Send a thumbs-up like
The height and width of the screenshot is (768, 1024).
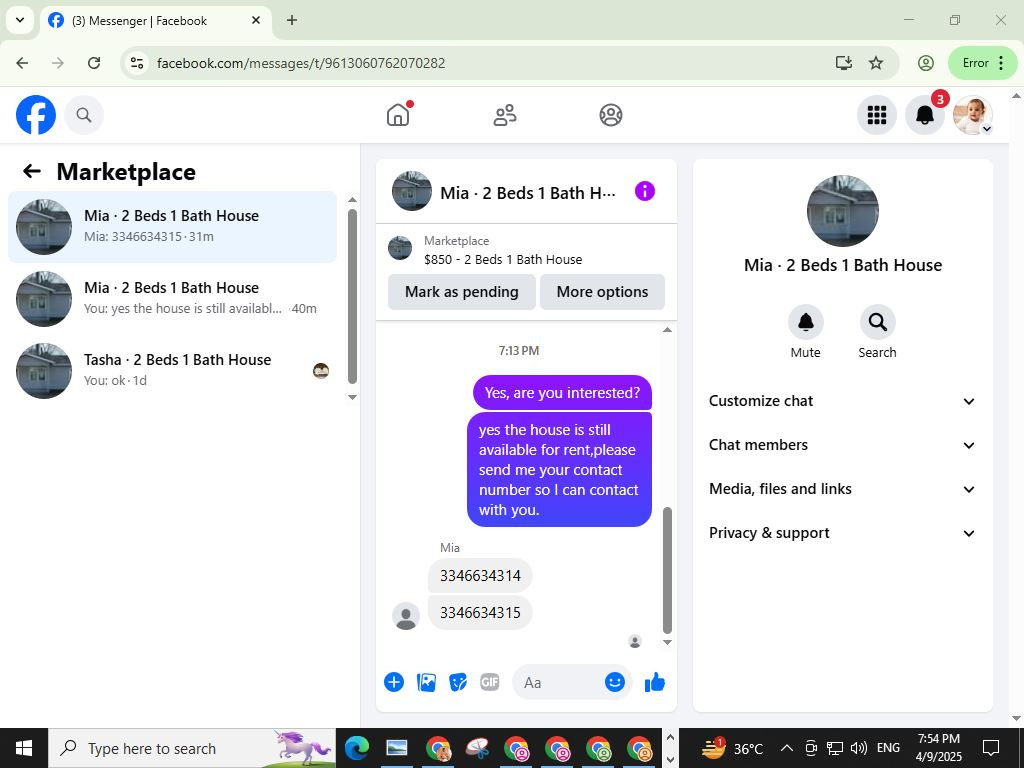click(x=654, y=682)
